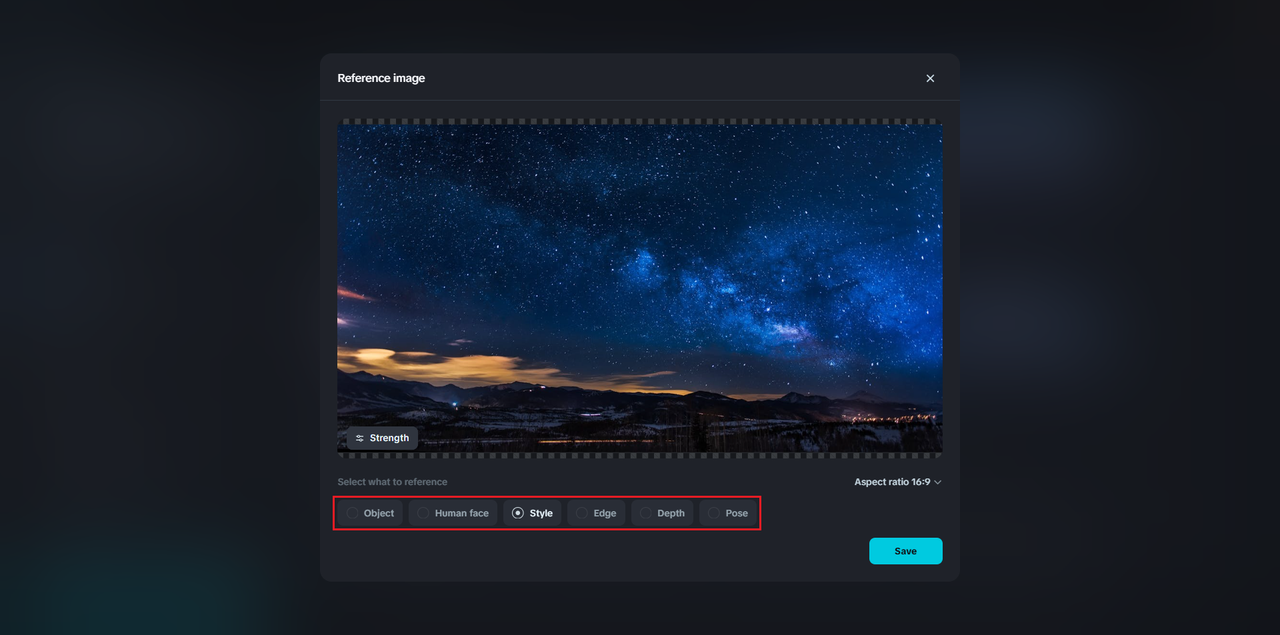Select the Depth reference option
This screenshot has width=1280, height=635.
click(662, 513)
